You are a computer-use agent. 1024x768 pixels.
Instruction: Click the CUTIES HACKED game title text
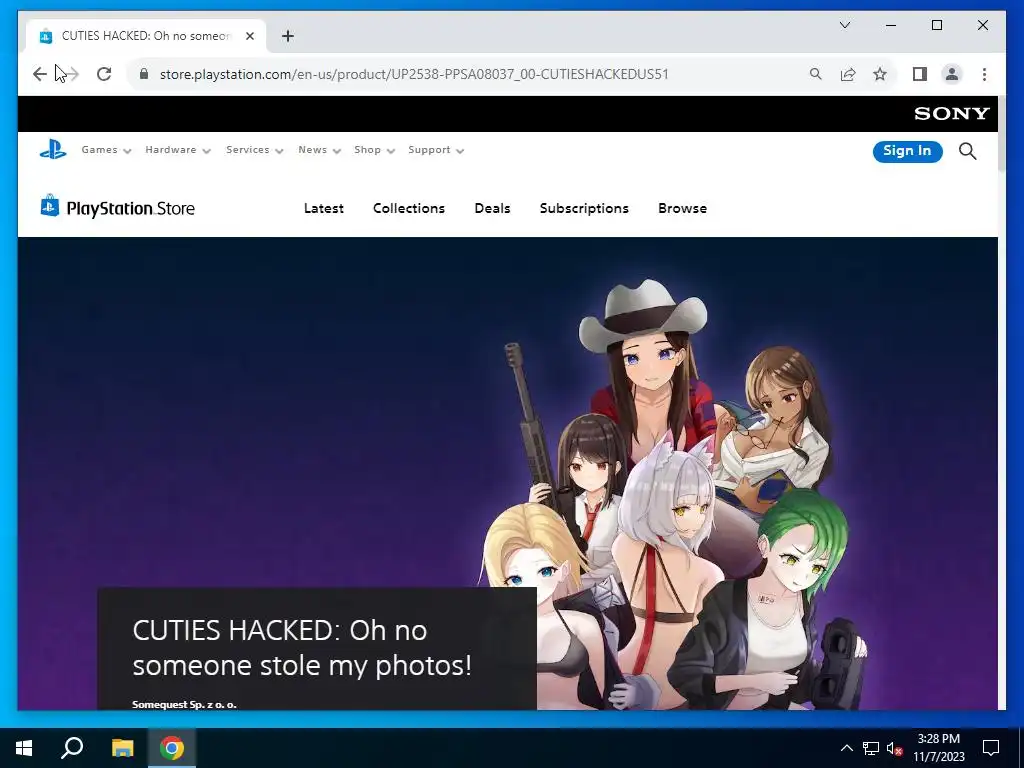pos(302,648)
